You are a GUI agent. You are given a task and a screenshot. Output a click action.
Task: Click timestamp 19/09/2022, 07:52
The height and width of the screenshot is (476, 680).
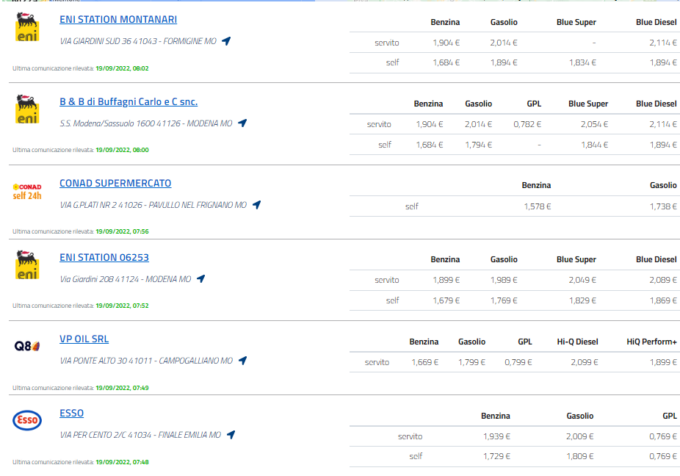pos(122,306)
